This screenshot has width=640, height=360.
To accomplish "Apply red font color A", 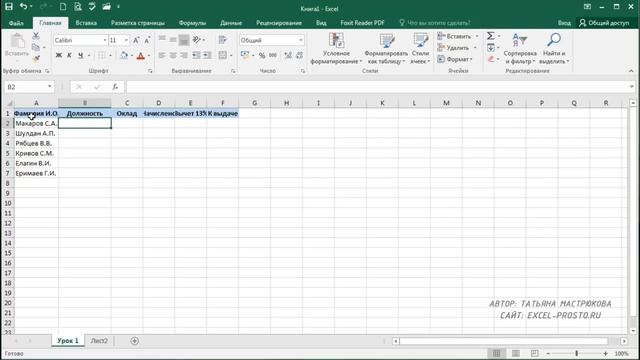I will (141, 56).
